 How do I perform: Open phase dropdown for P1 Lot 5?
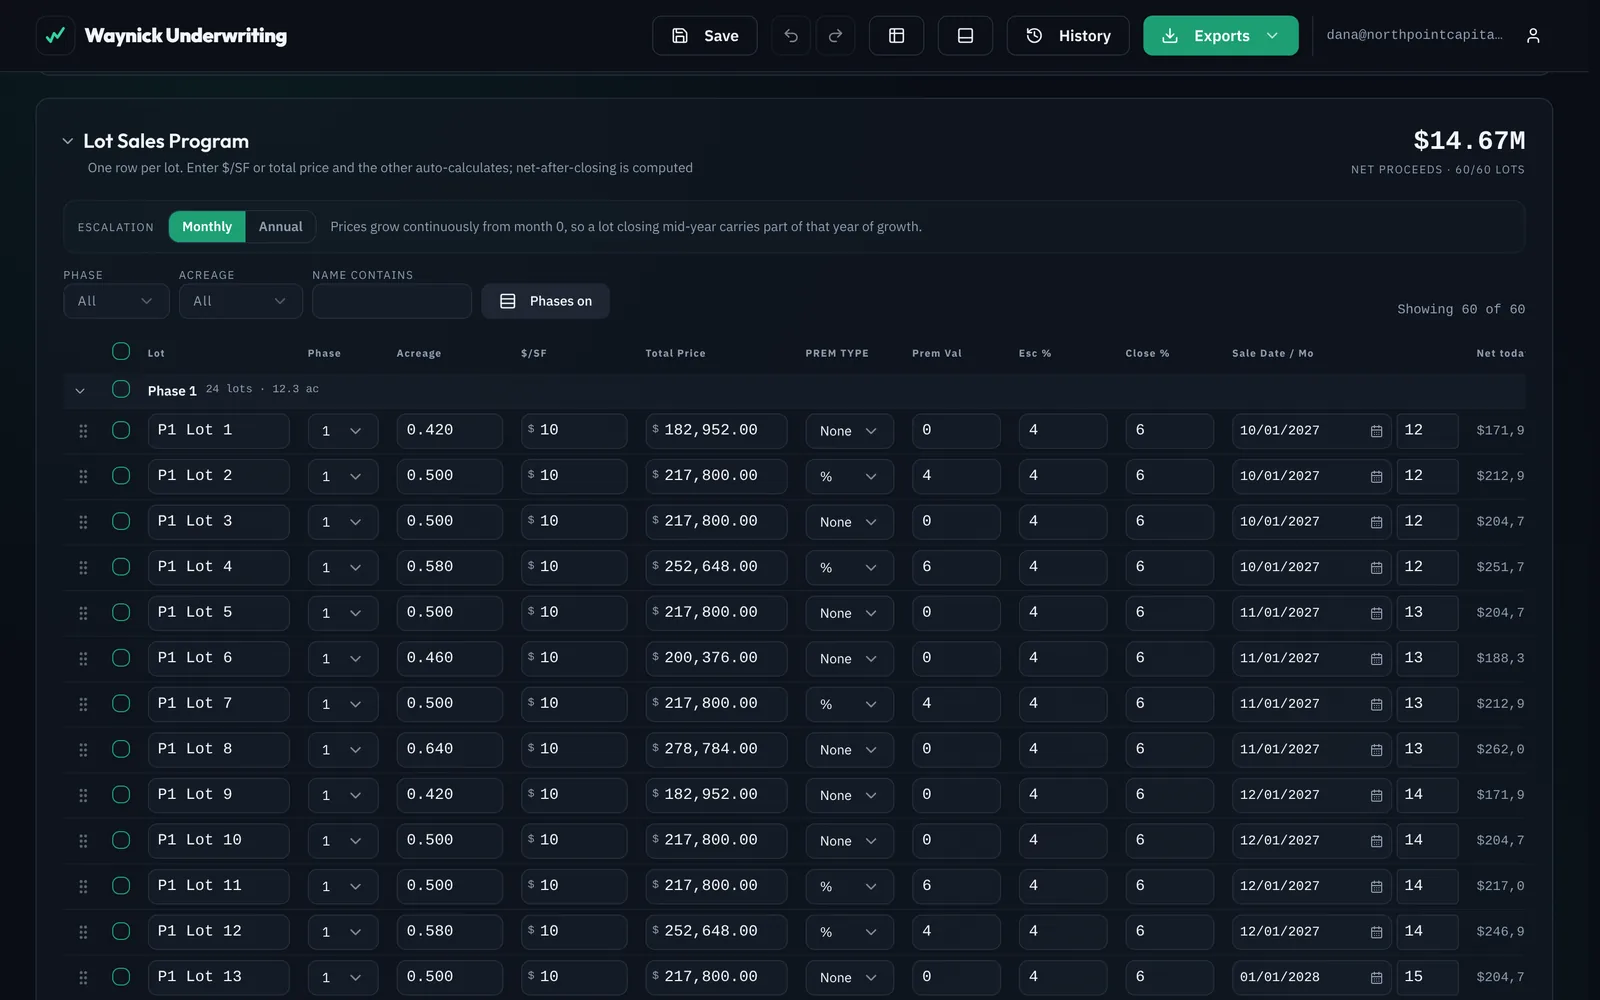tap(343, 613)
